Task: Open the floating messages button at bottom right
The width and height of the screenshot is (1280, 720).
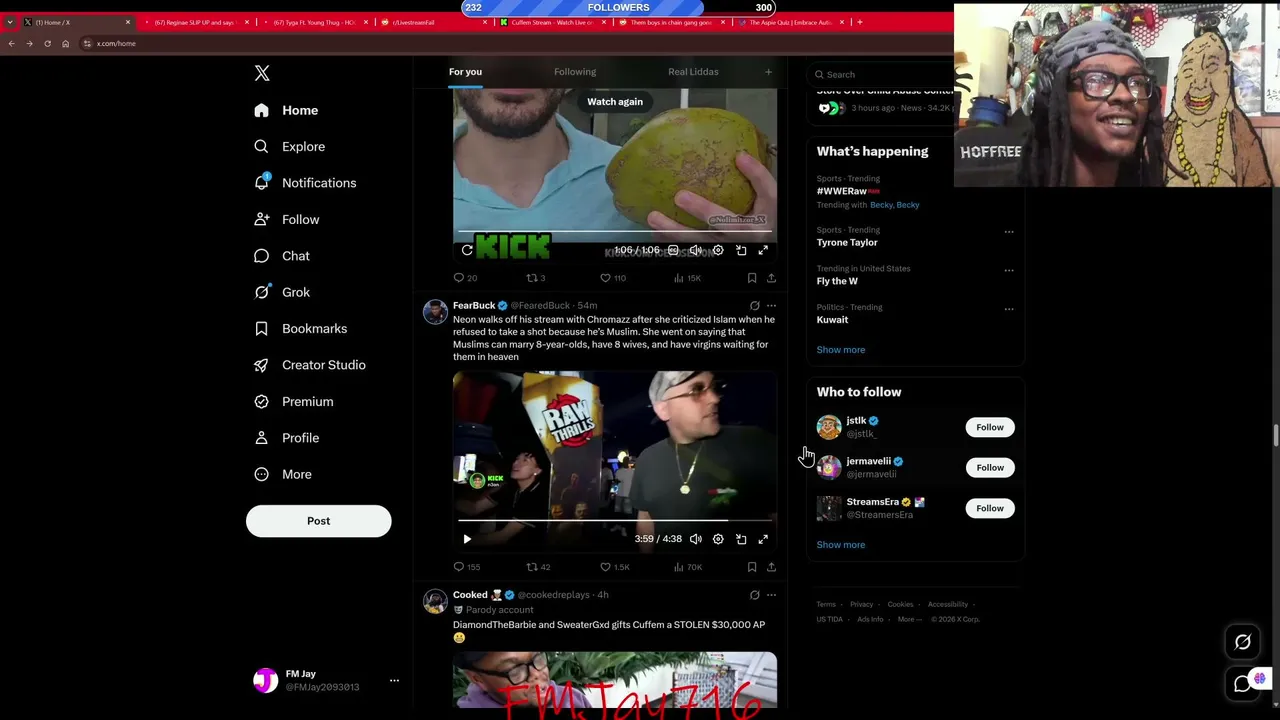Action: (1243, 684)
